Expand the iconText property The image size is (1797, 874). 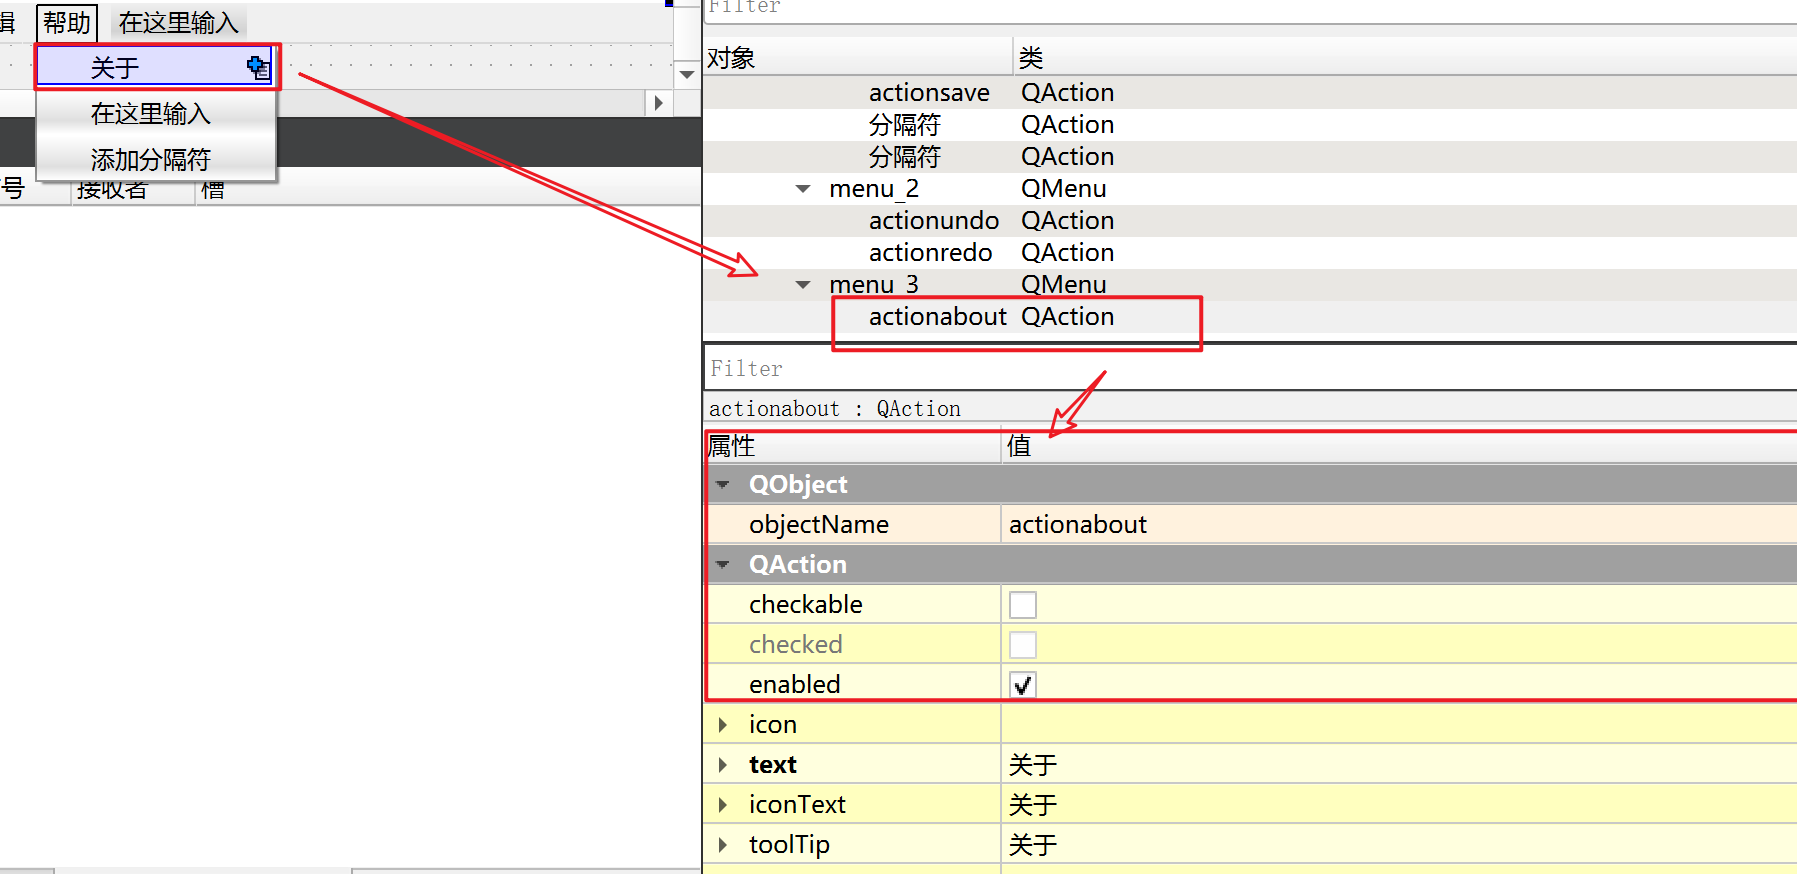pyautogui.click(x=722, y=804)
